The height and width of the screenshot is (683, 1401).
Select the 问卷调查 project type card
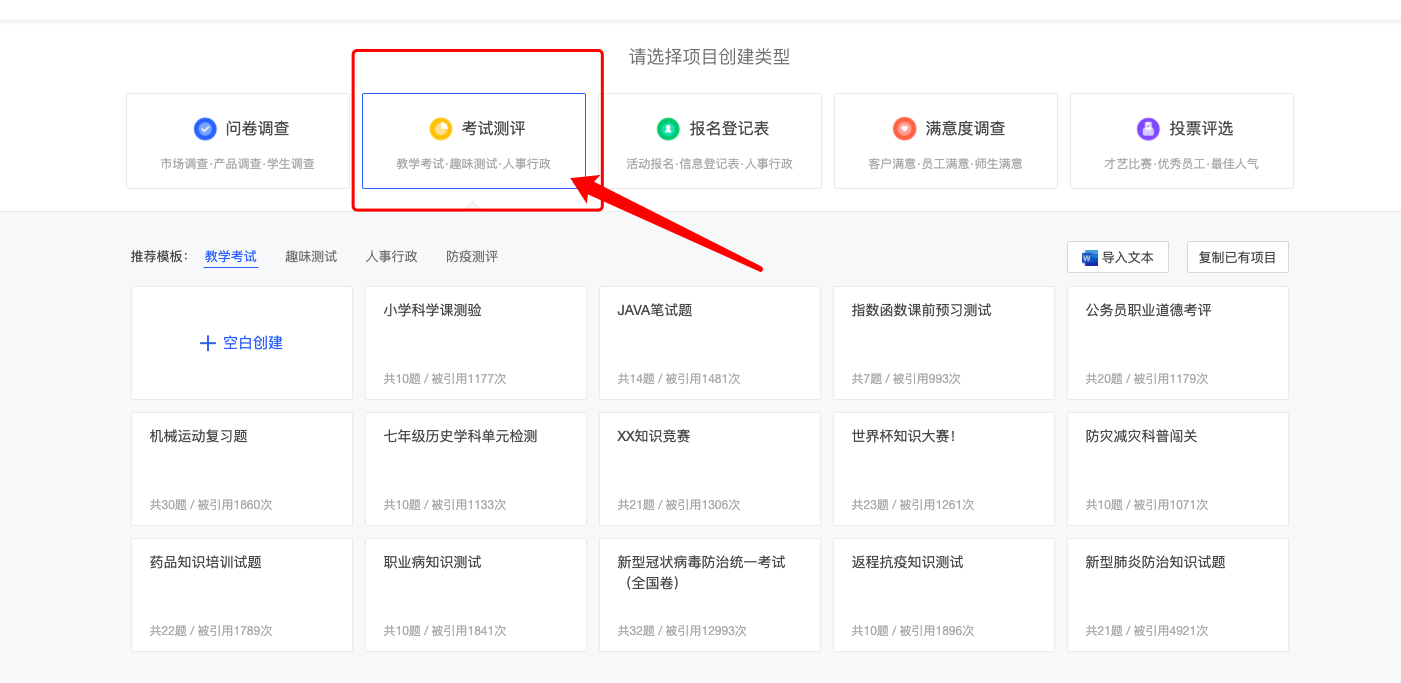point(238,141)
